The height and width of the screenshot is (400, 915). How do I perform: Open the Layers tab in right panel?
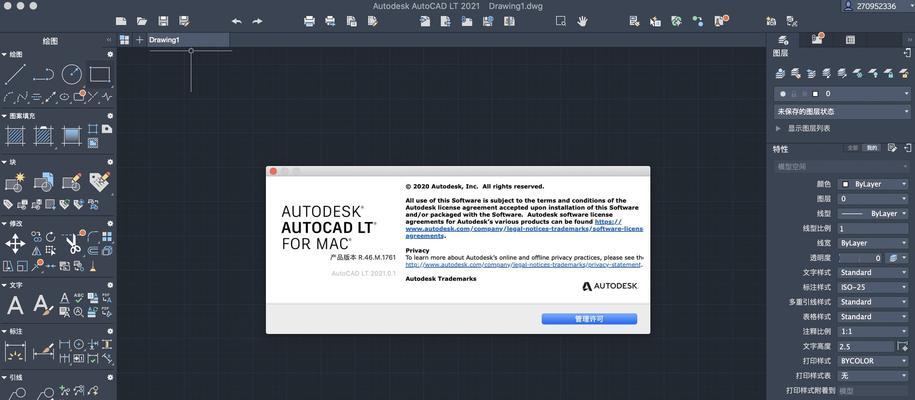pyautogui.click(x=784, y=40)
